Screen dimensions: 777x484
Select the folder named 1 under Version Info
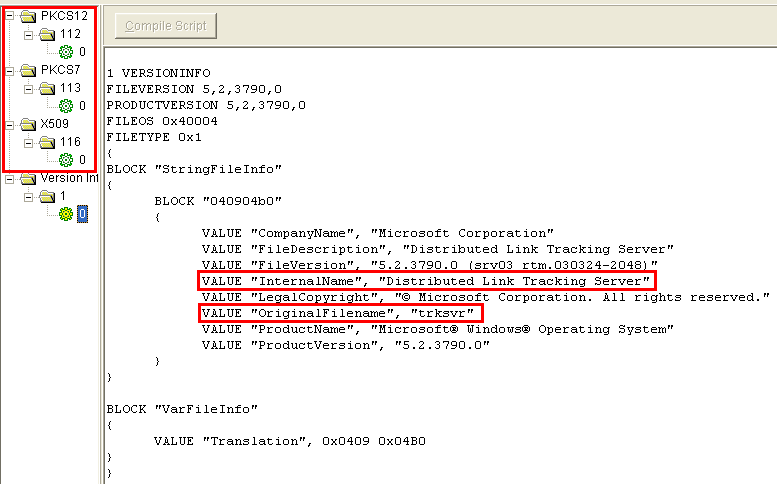(63, 196)
